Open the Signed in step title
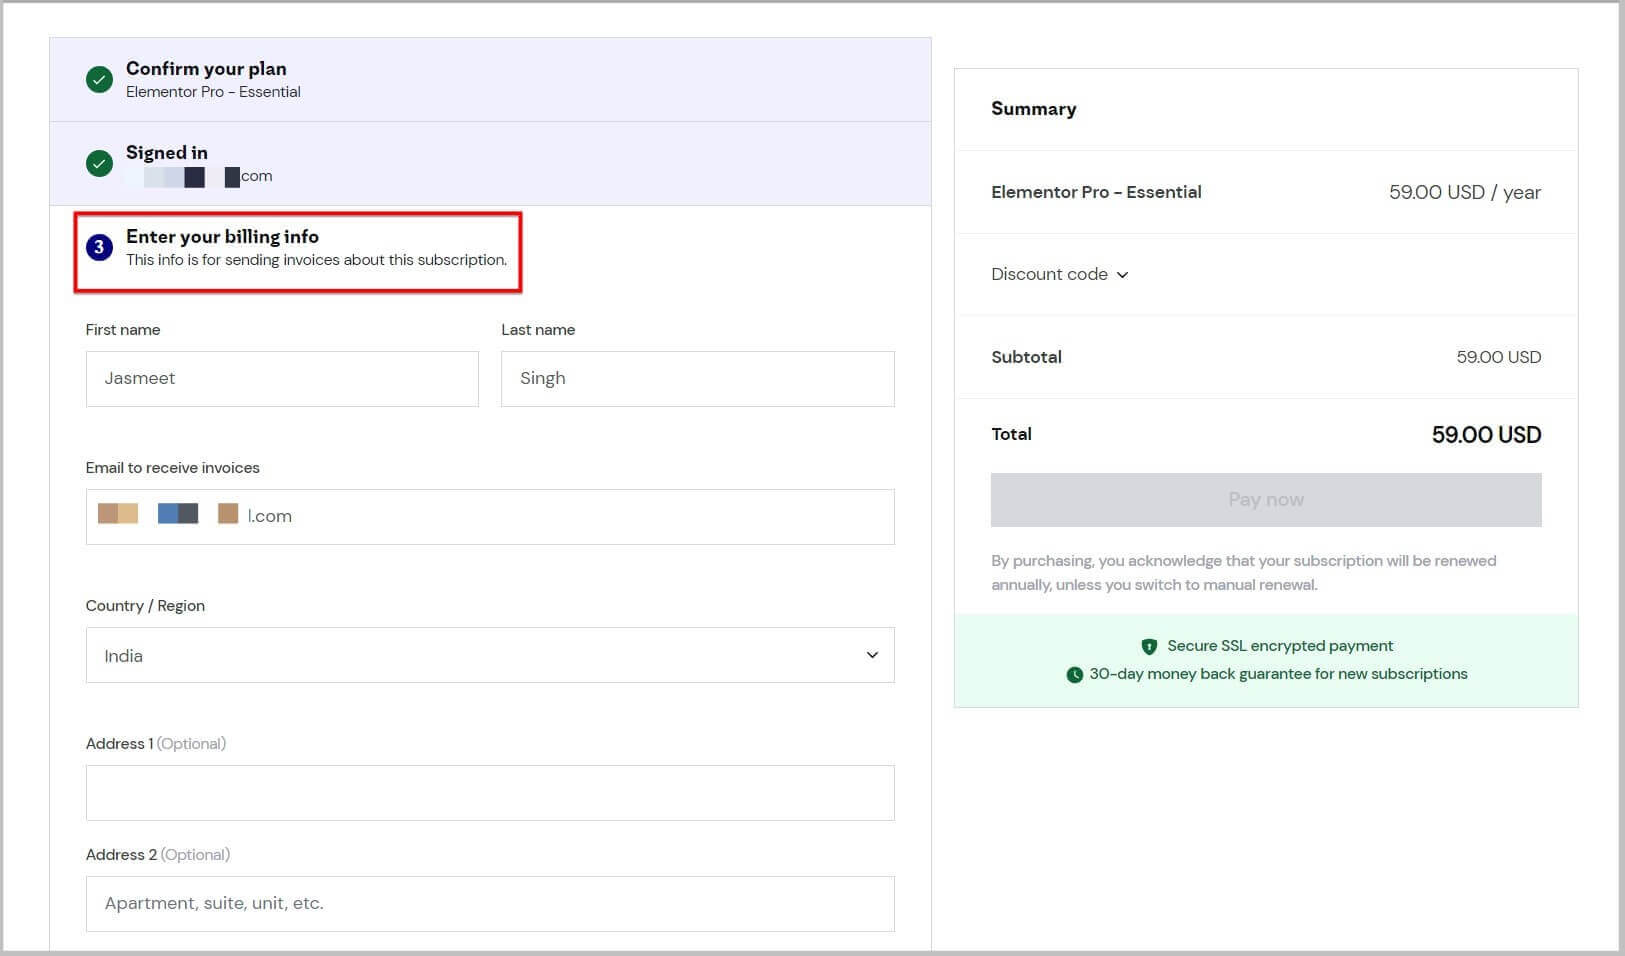The height and width of the screenshot is (956, 1625). point(167,153)
